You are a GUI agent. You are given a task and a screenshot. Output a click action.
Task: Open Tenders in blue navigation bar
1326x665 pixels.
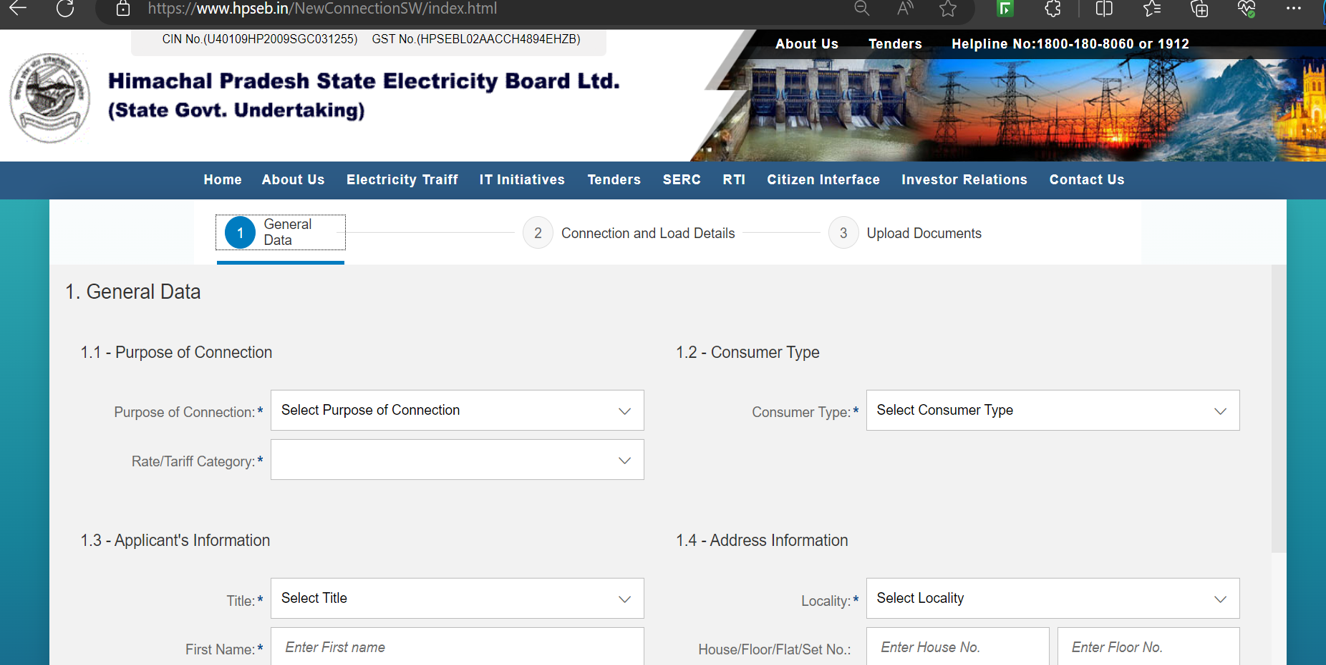[x=614, y=180]
